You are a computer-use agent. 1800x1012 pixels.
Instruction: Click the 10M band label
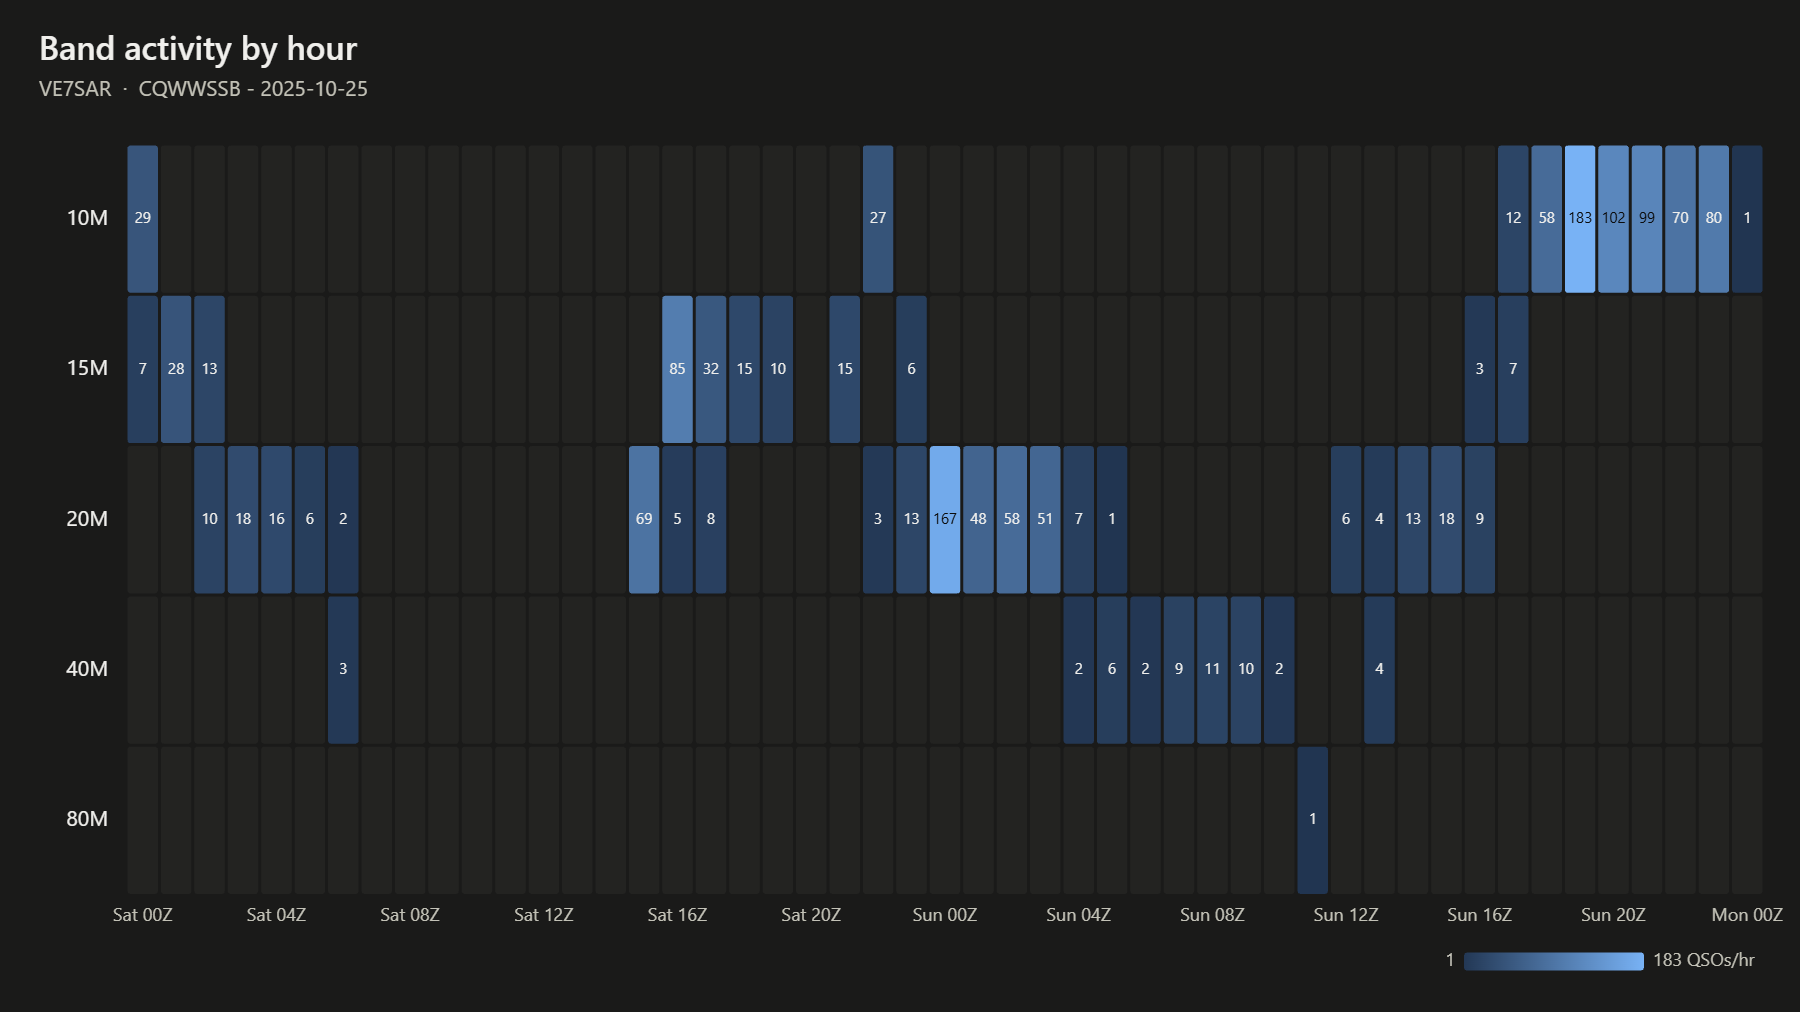(87, 218)
